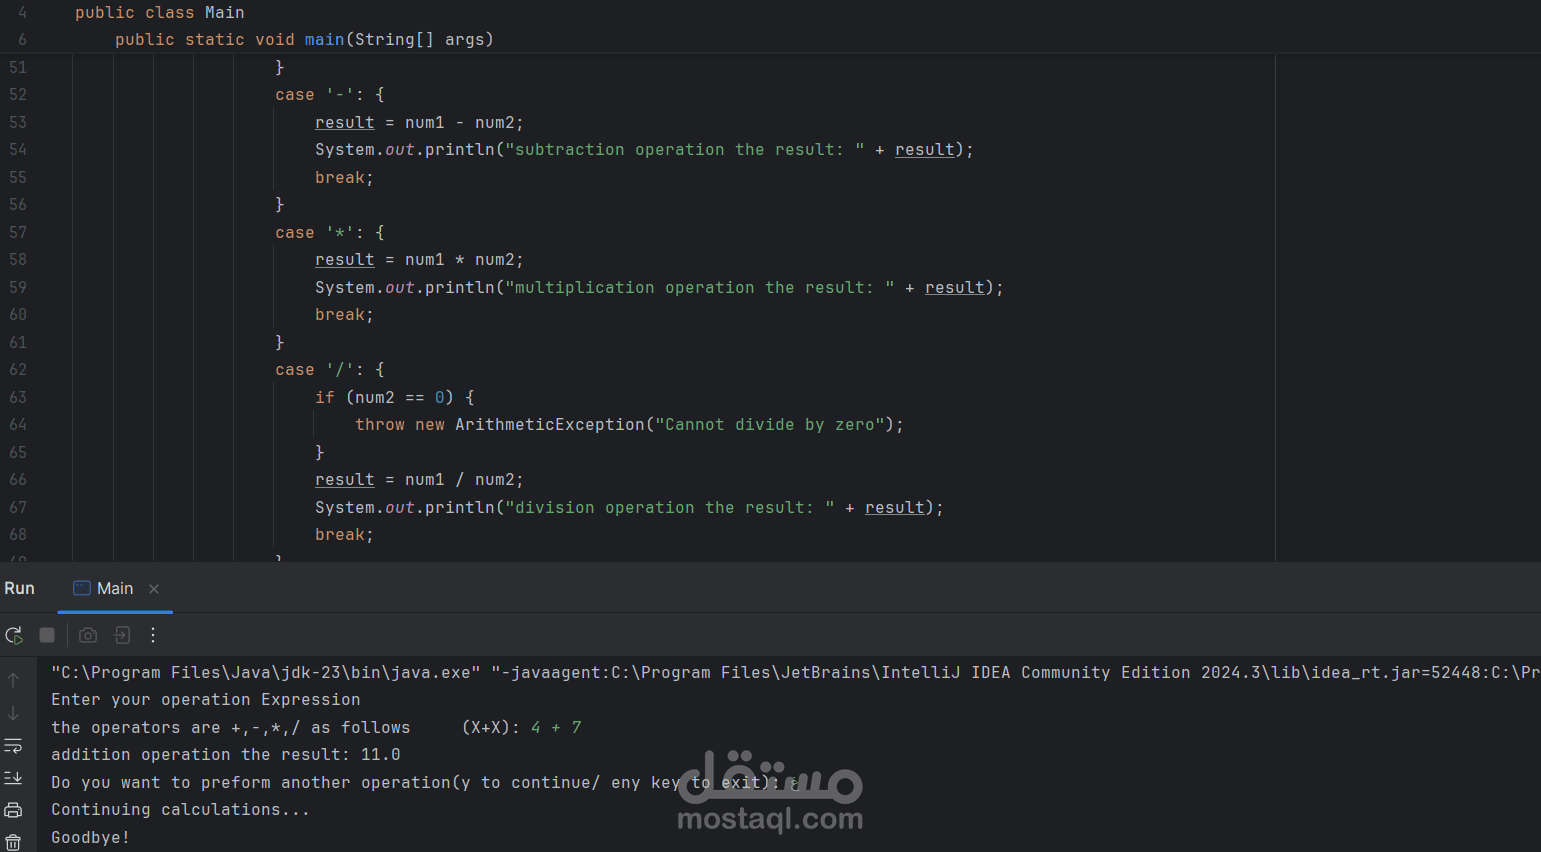Stop the running process
Viewport: 1541px width, 852px height.
pos(47,635)
